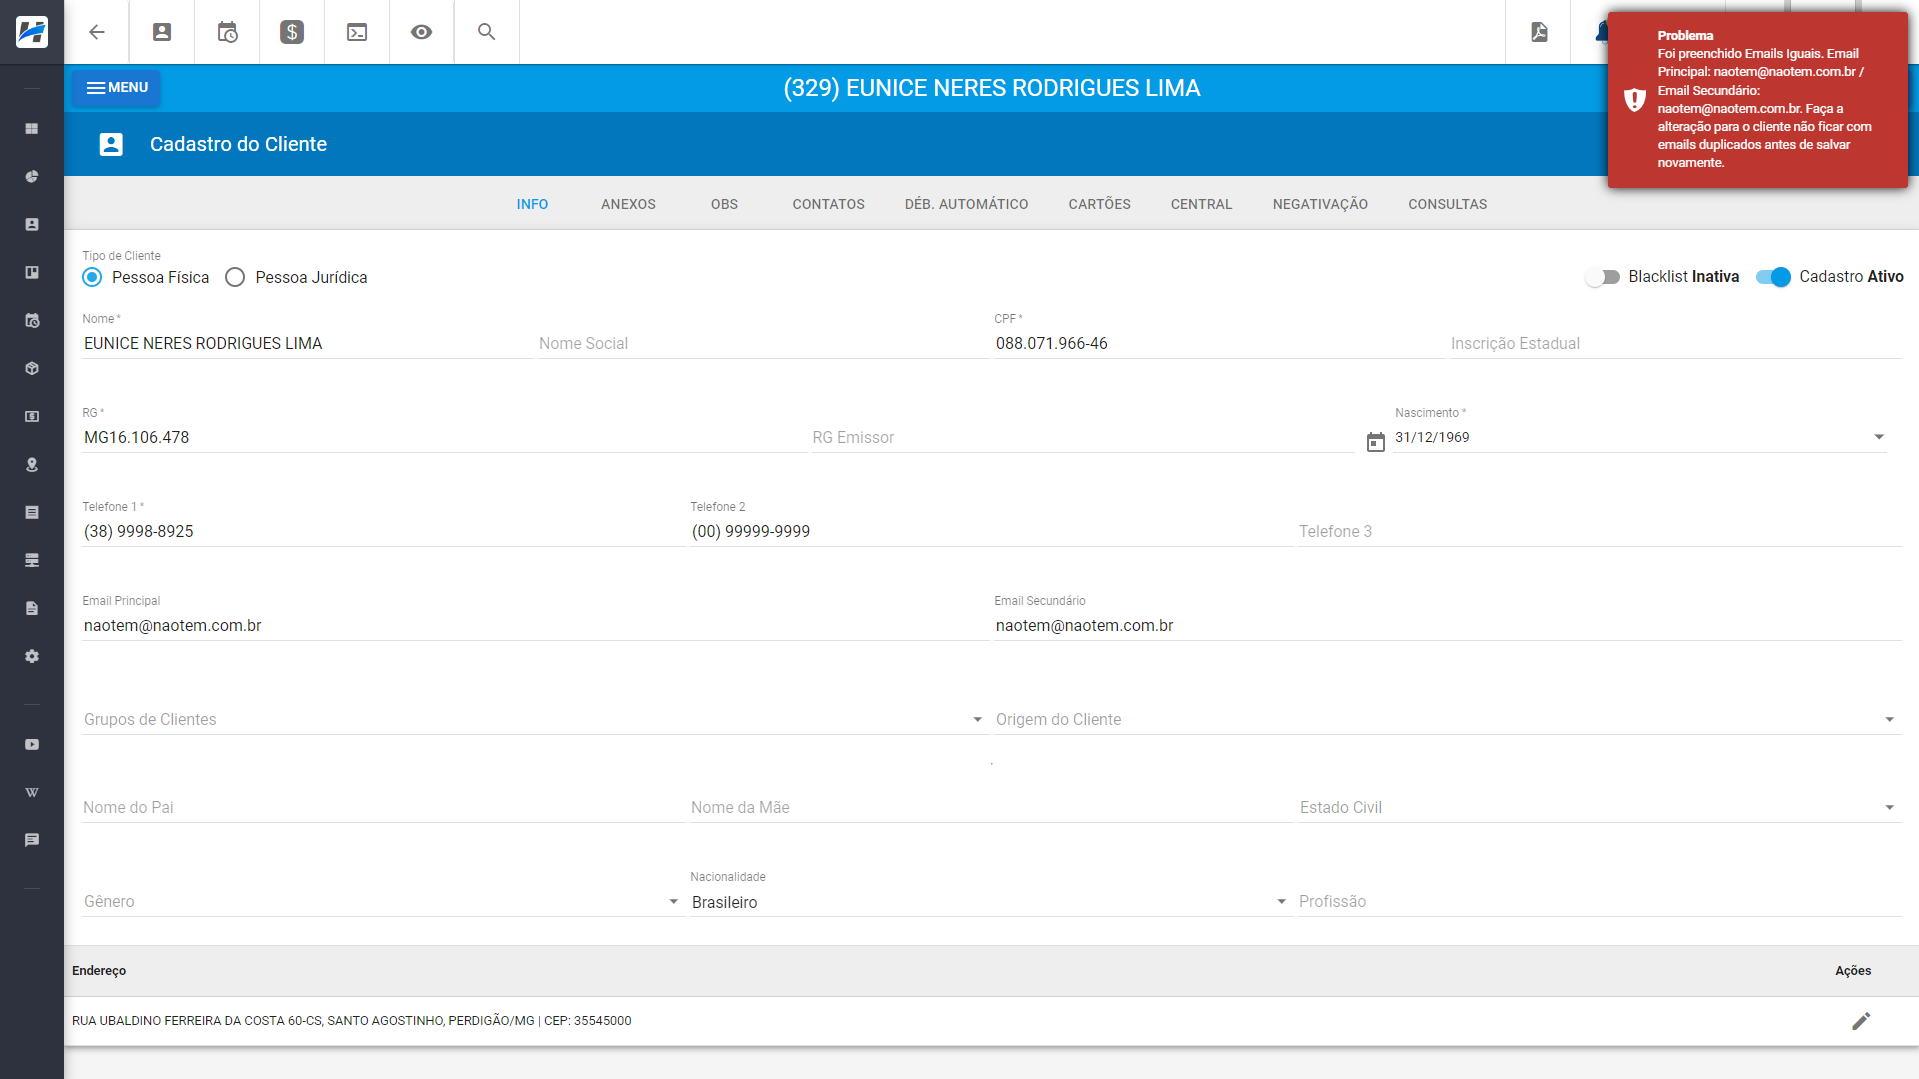Open the server network sidebar icon
Screen dimensions: 1919x1079
coord(32,561)
